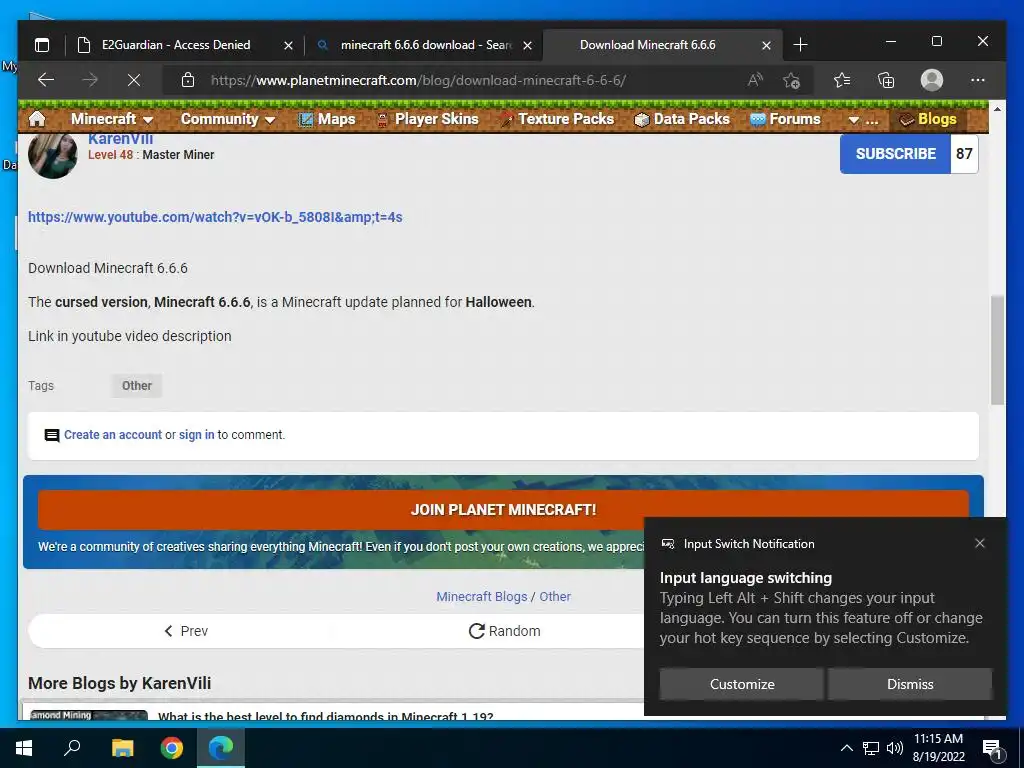Open Texture Packs section

[x=556, y=119]
